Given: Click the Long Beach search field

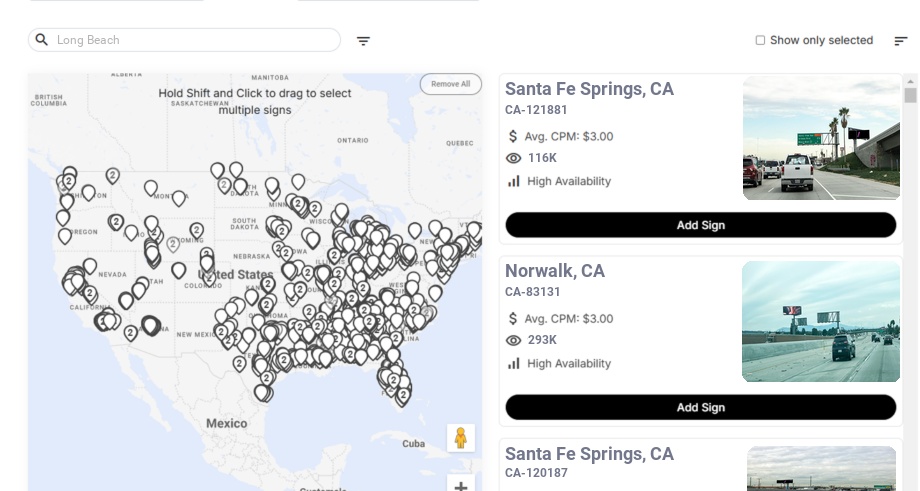Looking at the screenshot, I should pyautogui.click(x=195, y=40).
